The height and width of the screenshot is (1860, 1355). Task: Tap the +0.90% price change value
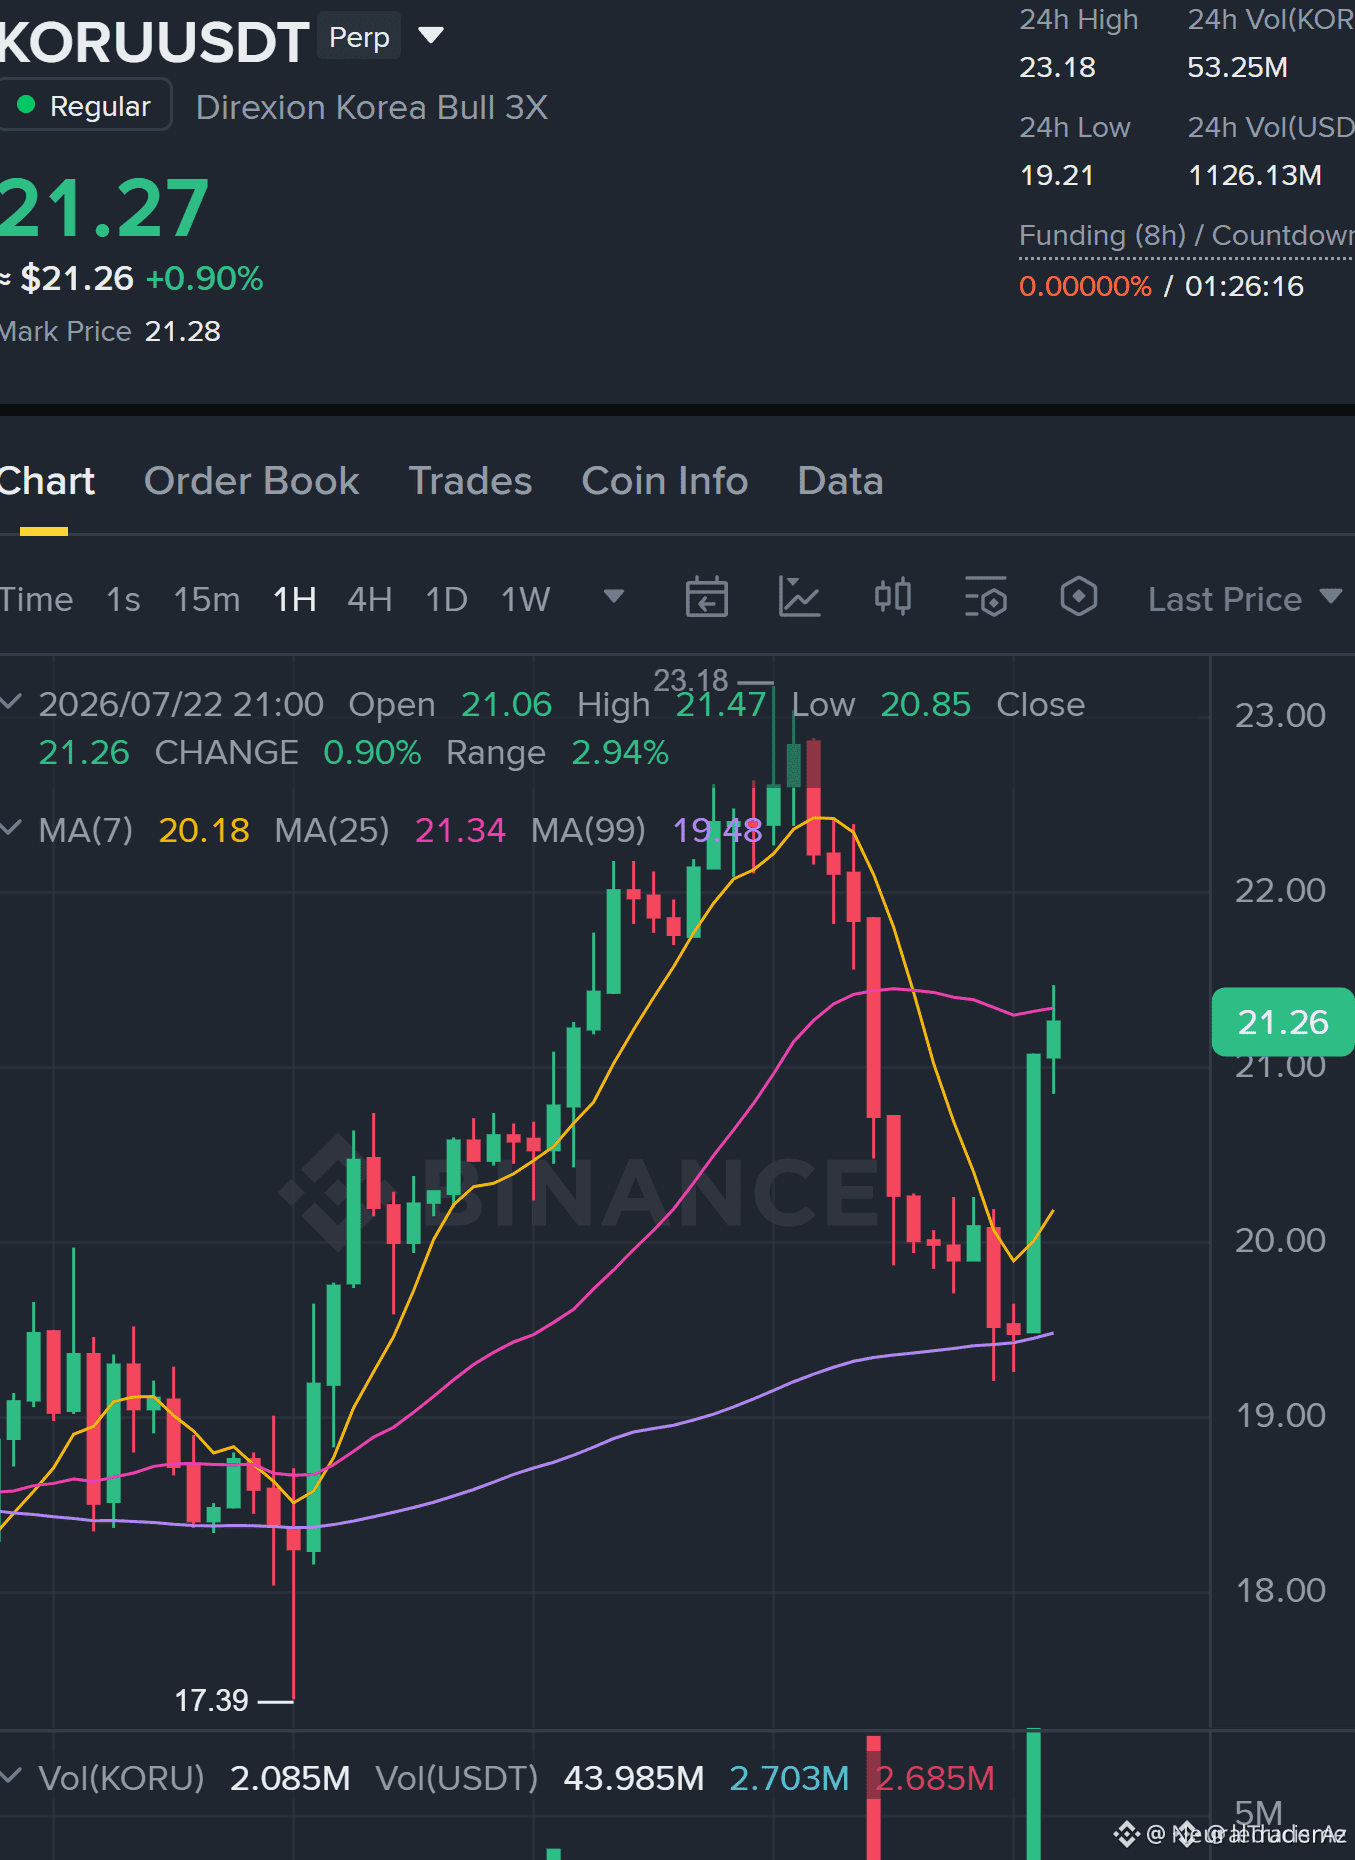pyautogui.click(x=205, y=278)
